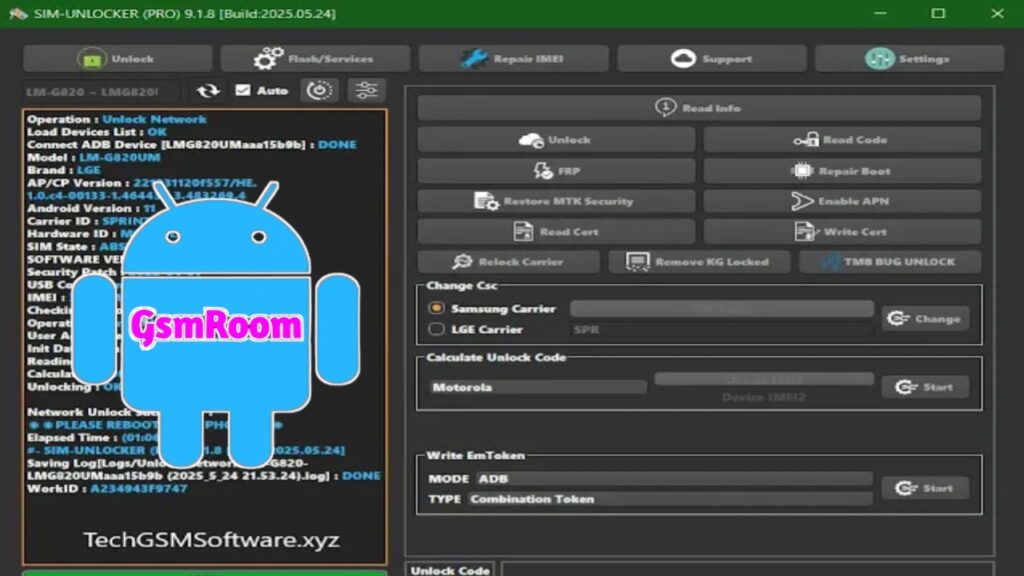This screenshot has width=1024, height=576.
Task: Click the refresh devices icon
Action: tap(208, 91)
